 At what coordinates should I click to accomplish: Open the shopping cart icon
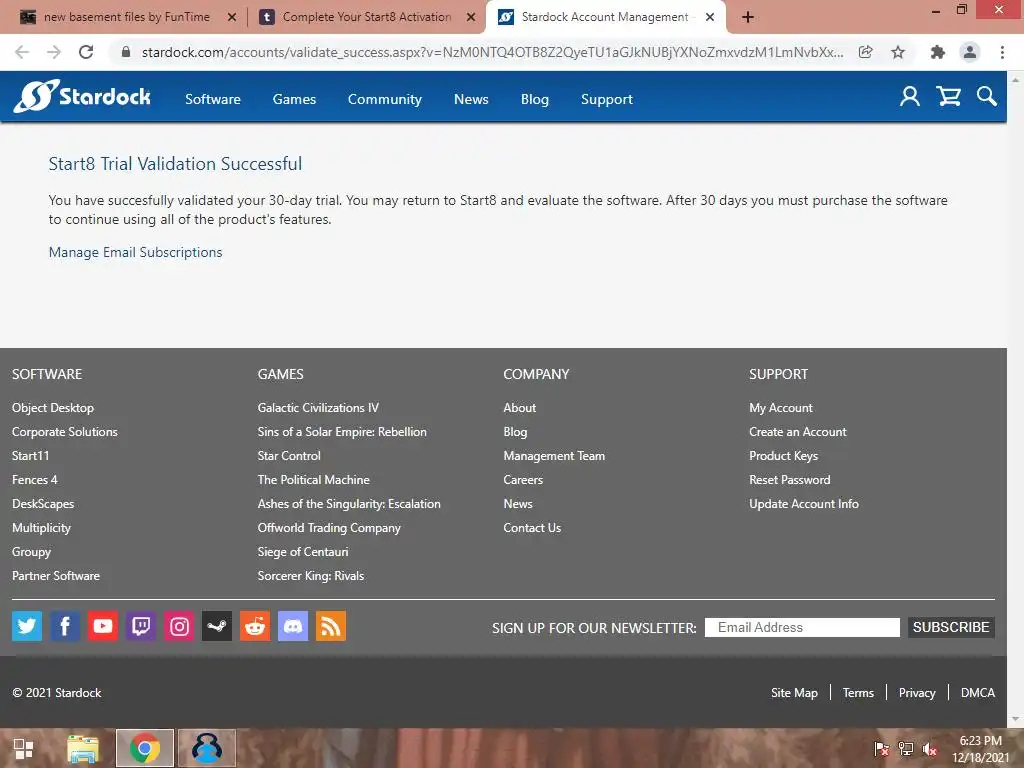[948, 97]
